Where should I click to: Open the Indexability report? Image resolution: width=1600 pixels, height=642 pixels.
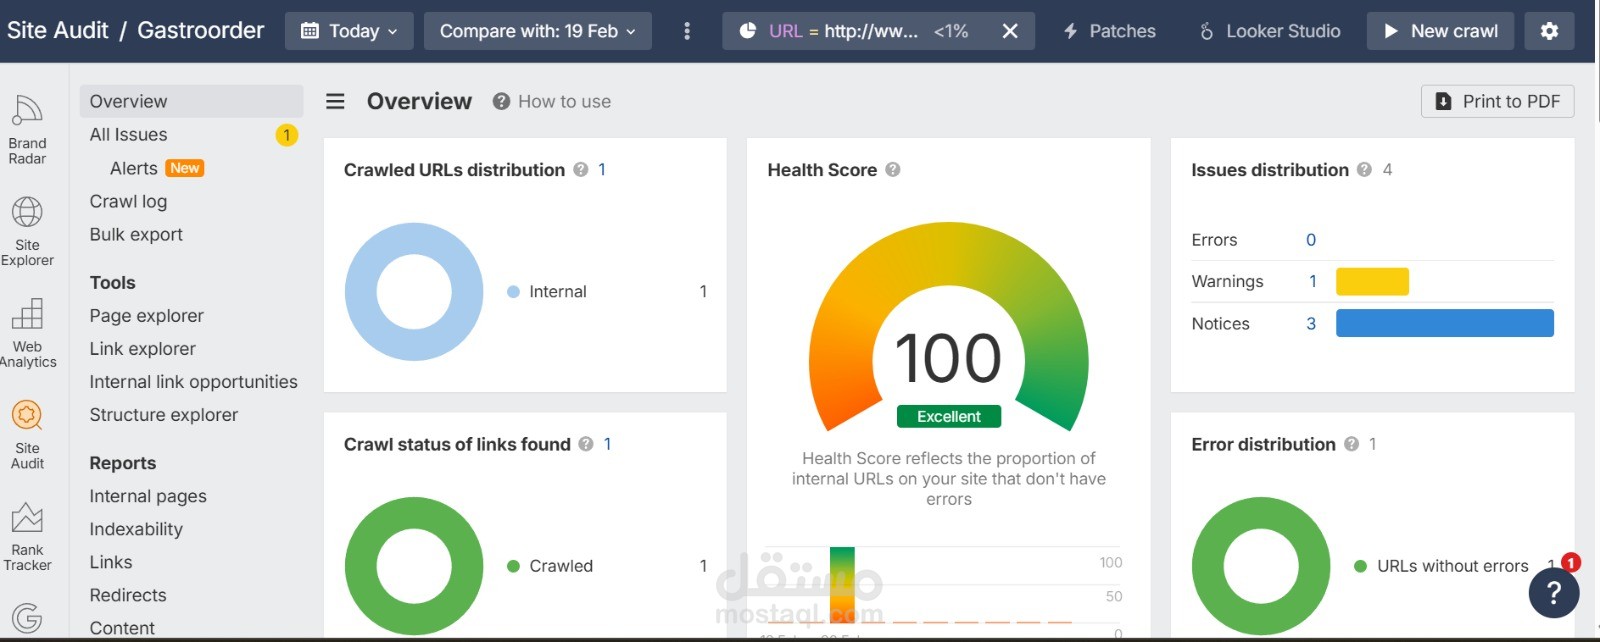136,529
